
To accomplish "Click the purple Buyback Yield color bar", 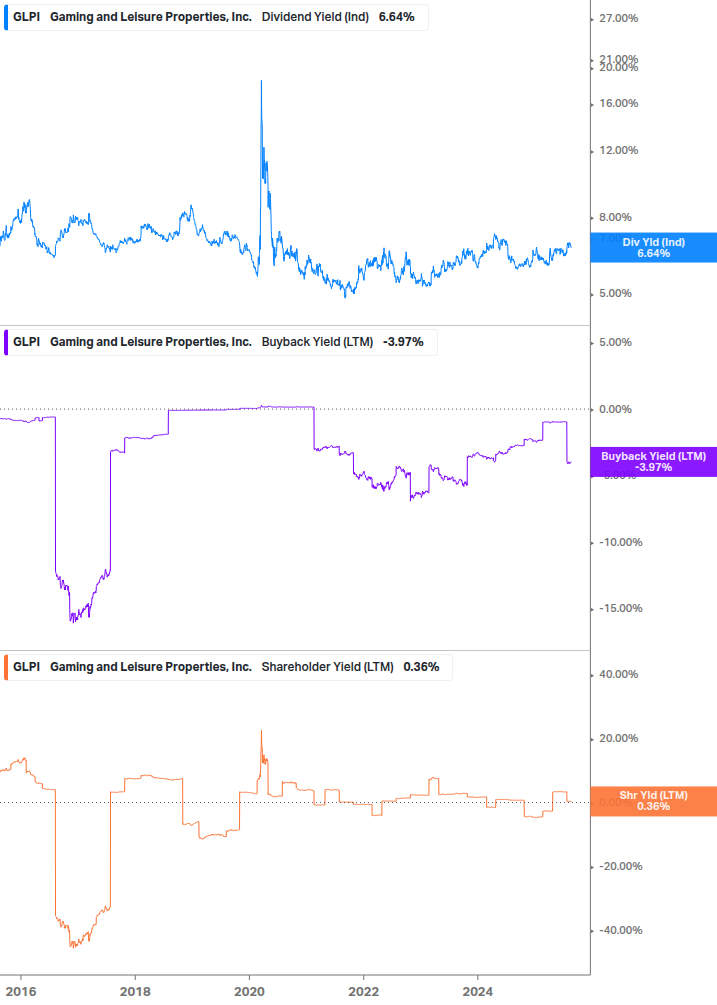I will 6,342.
